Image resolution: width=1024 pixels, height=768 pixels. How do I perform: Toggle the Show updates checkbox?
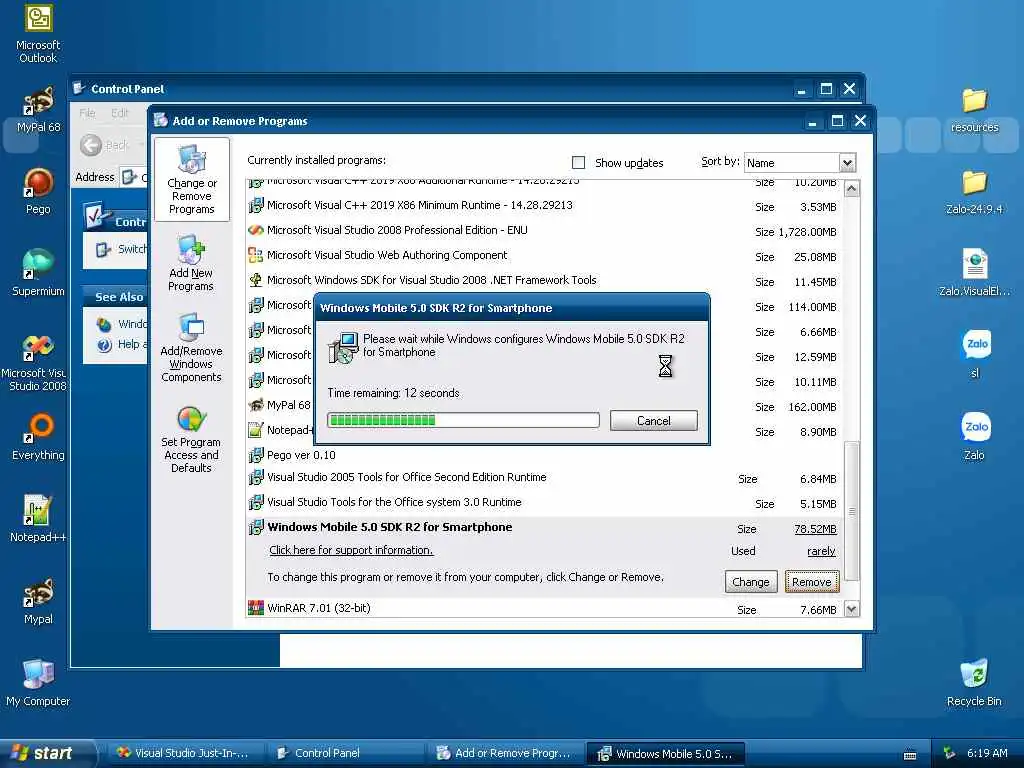(578, 162)
